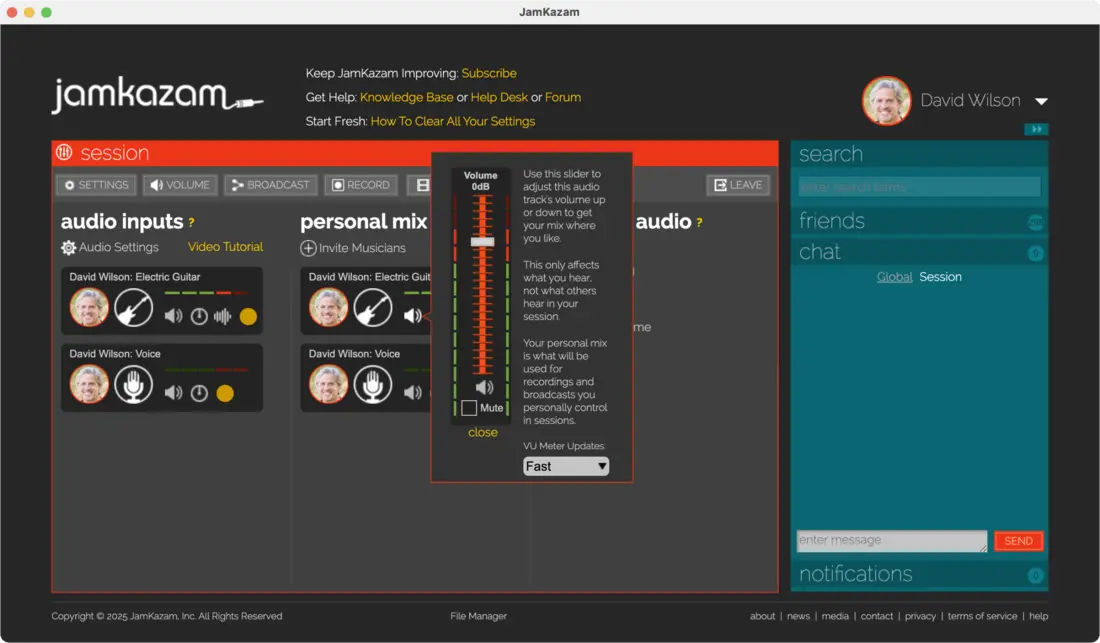Click the jamkazam logo

158,95
